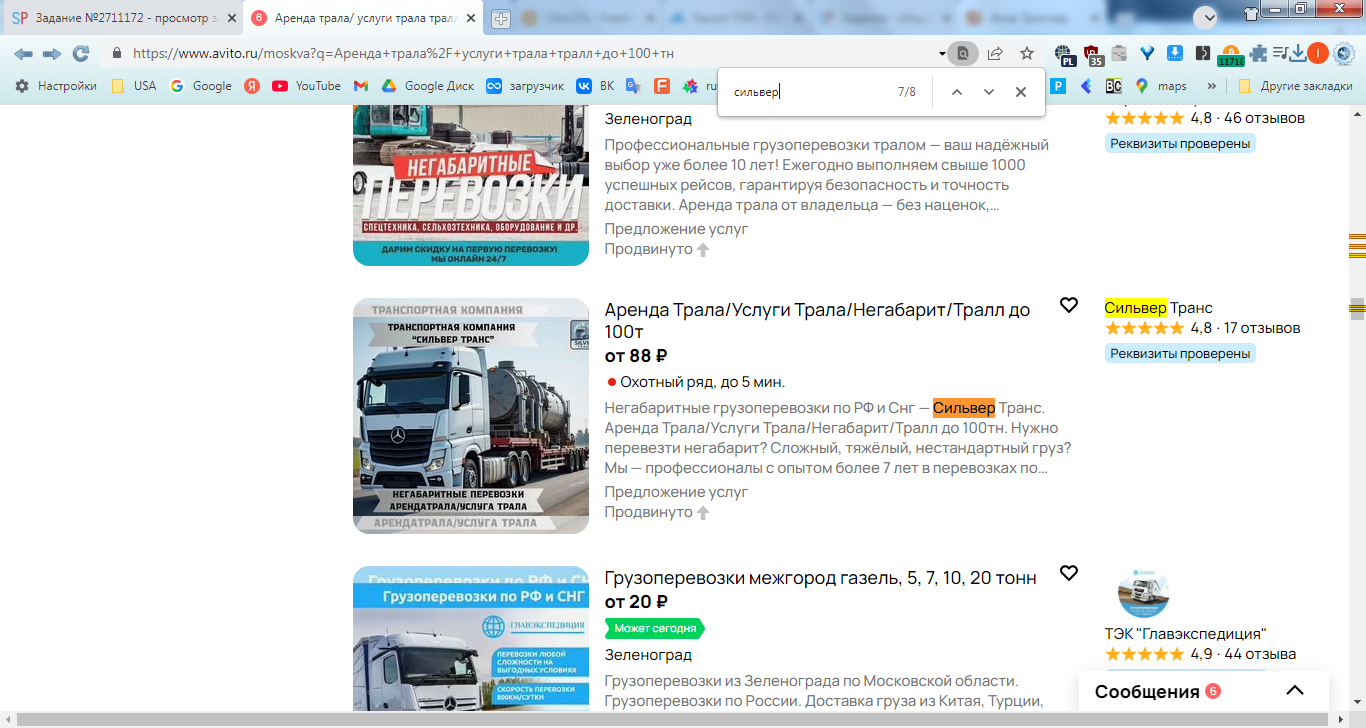Open the media control music-note icon
This screenshot has width=1366, height=728.
1280,54
